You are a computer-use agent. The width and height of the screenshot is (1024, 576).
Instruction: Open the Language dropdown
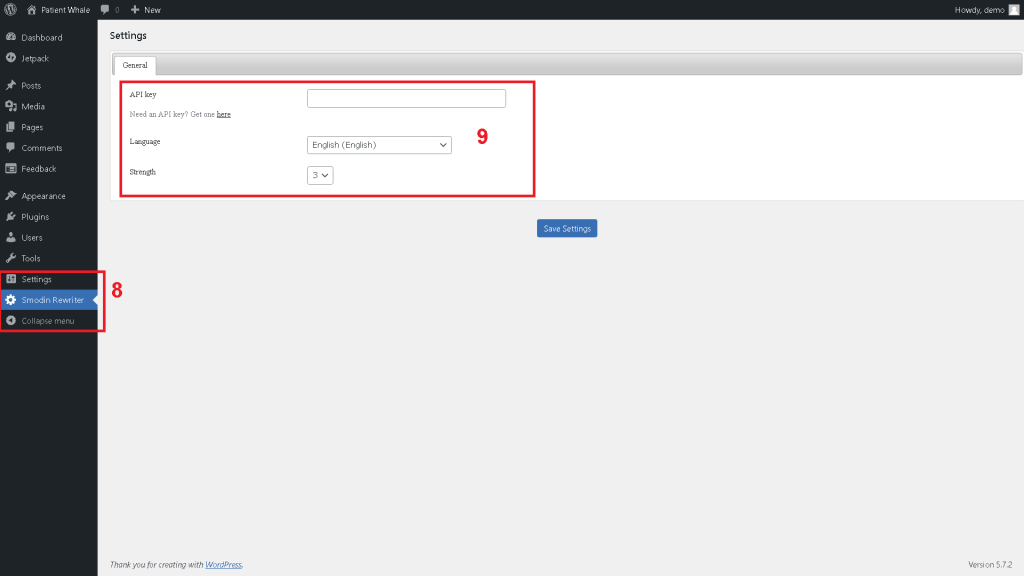378,144
